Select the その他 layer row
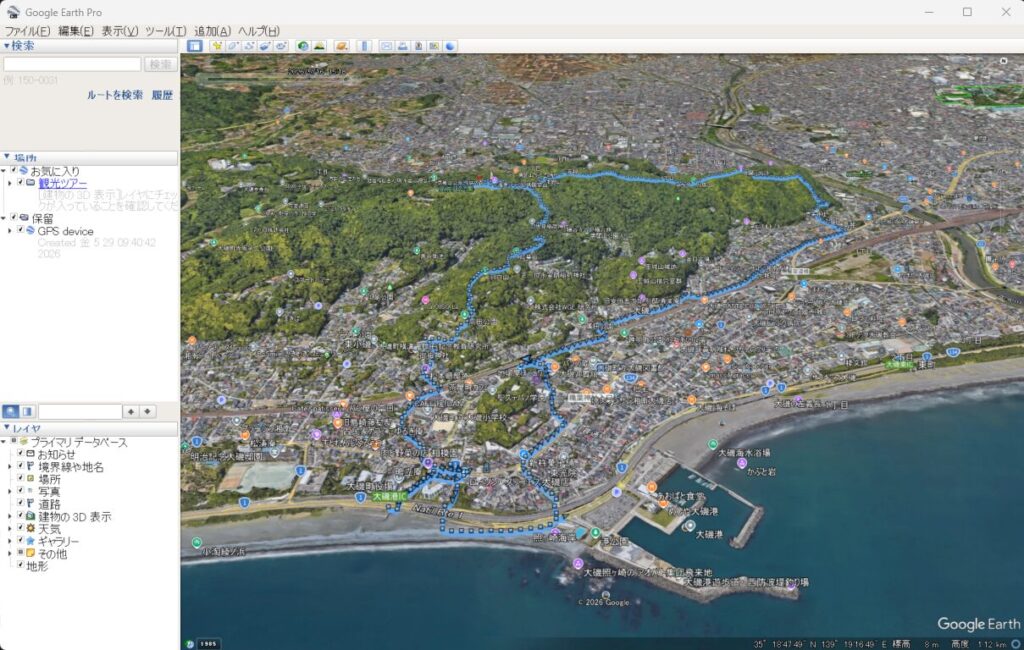 52,553
